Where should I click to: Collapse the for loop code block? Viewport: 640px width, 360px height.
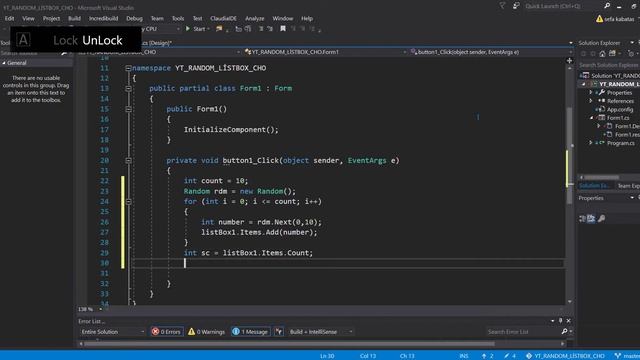[x=128, y=202]
